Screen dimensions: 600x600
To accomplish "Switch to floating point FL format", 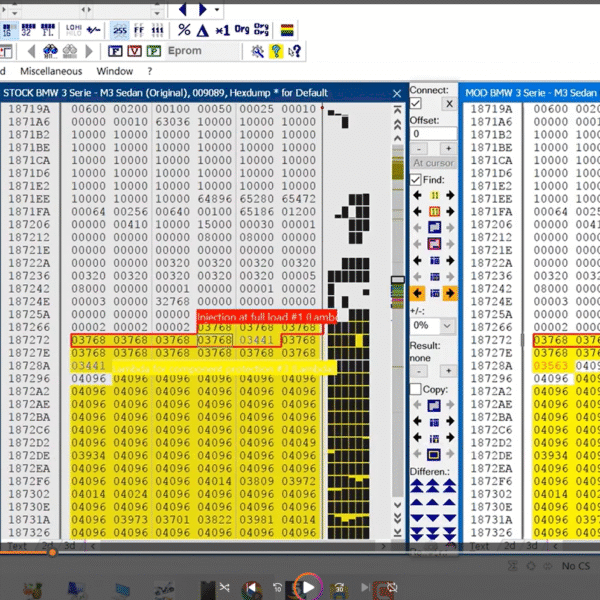I will point(47,30).
